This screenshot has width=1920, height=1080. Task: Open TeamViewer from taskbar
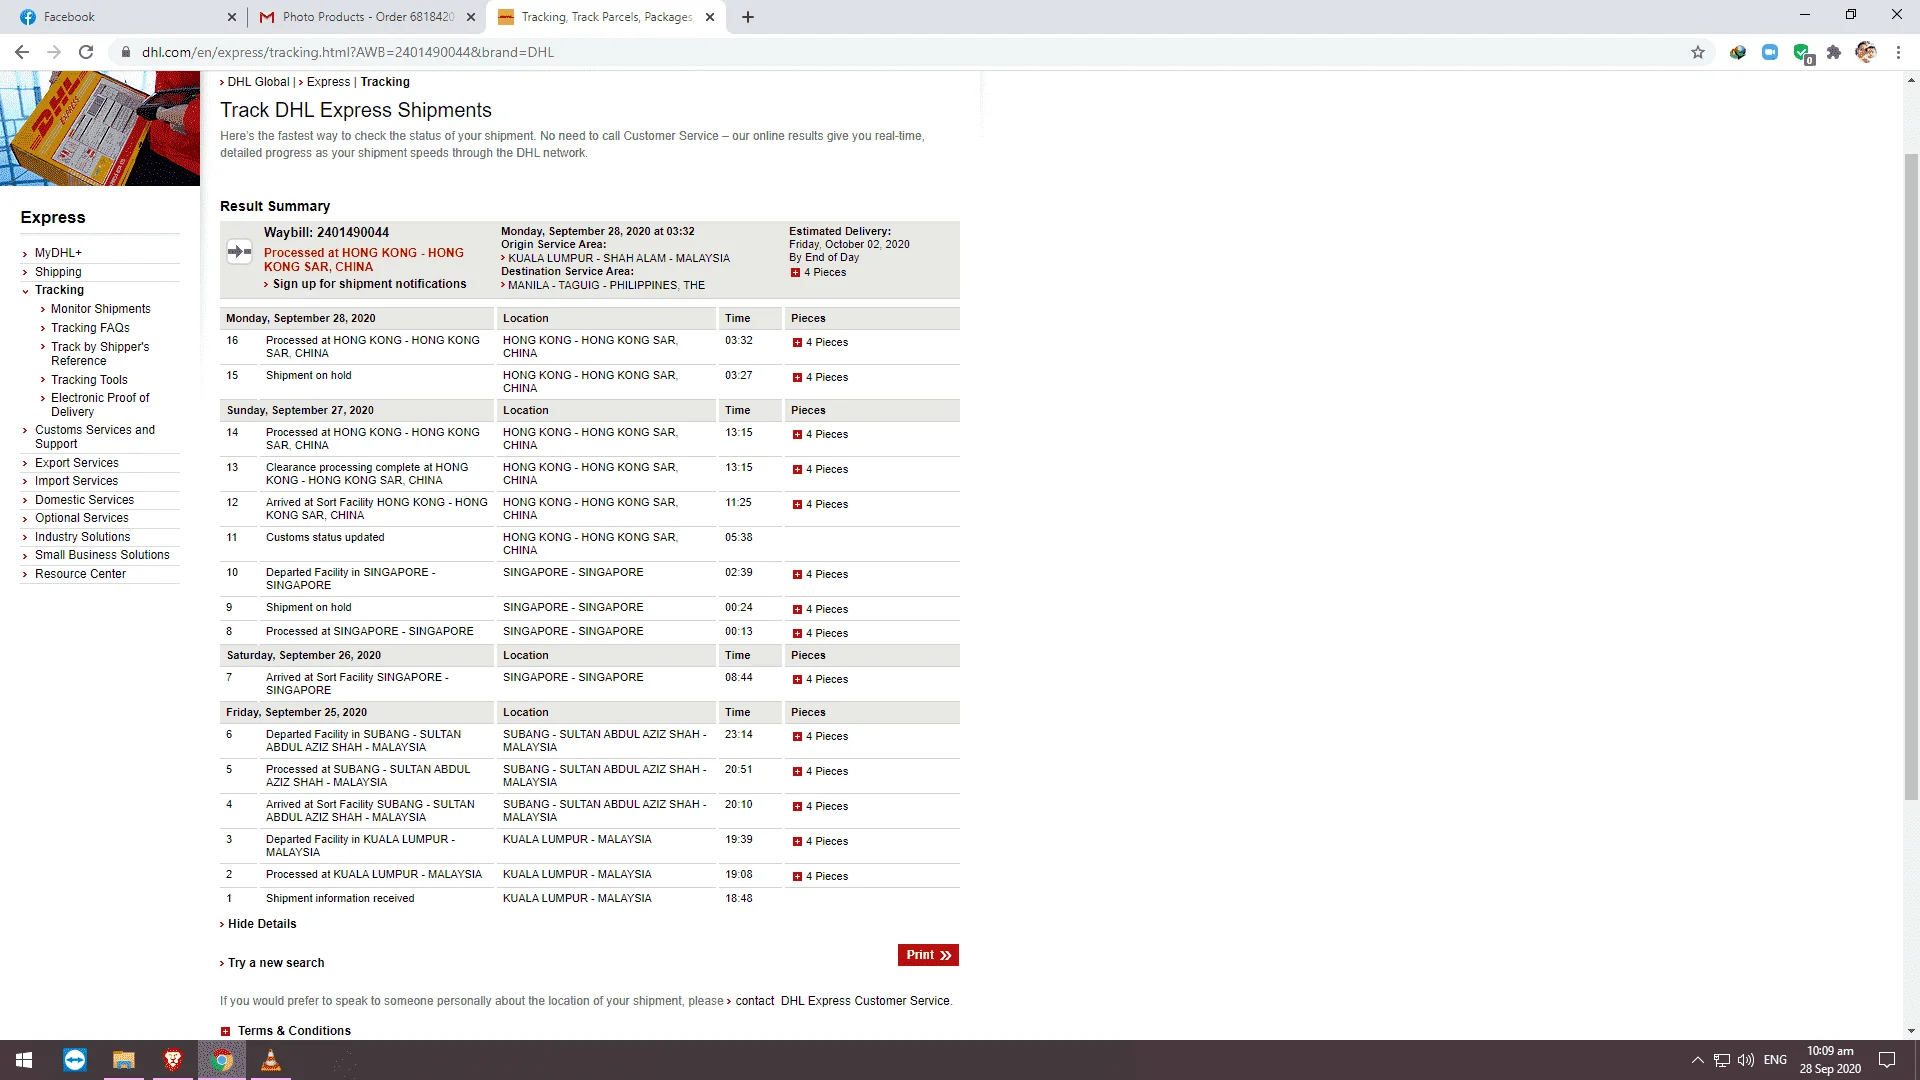click(x=75, y=1060)
